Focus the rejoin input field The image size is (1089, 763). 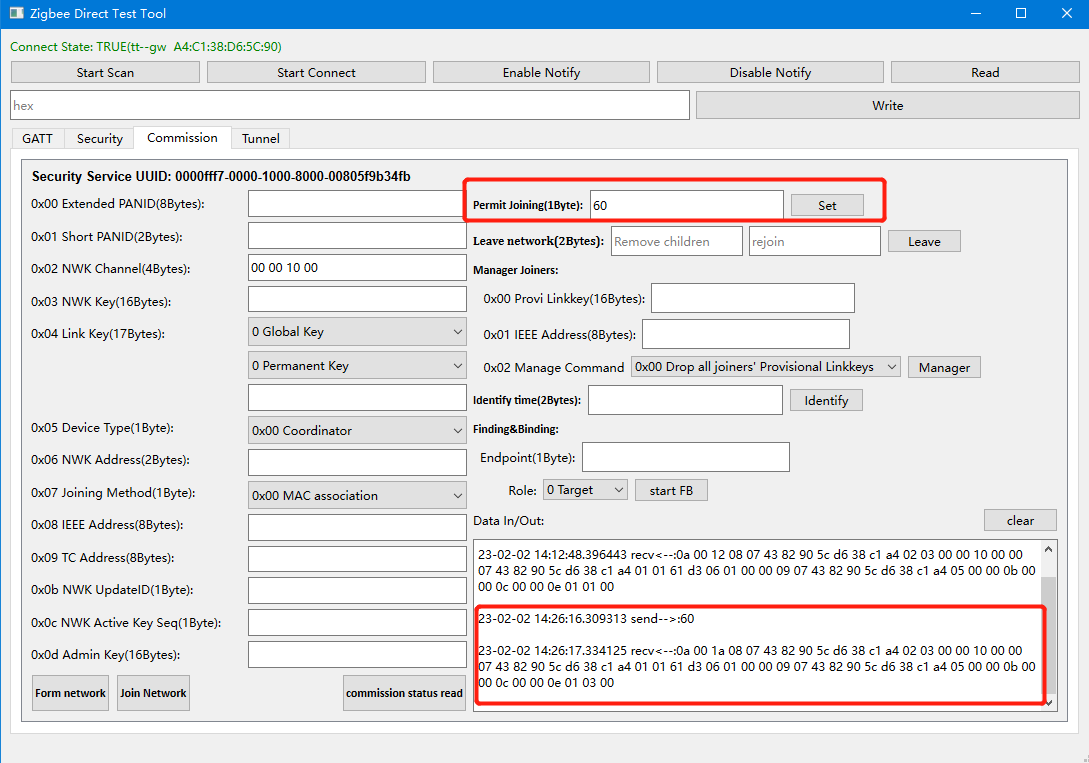pos(815,241)
